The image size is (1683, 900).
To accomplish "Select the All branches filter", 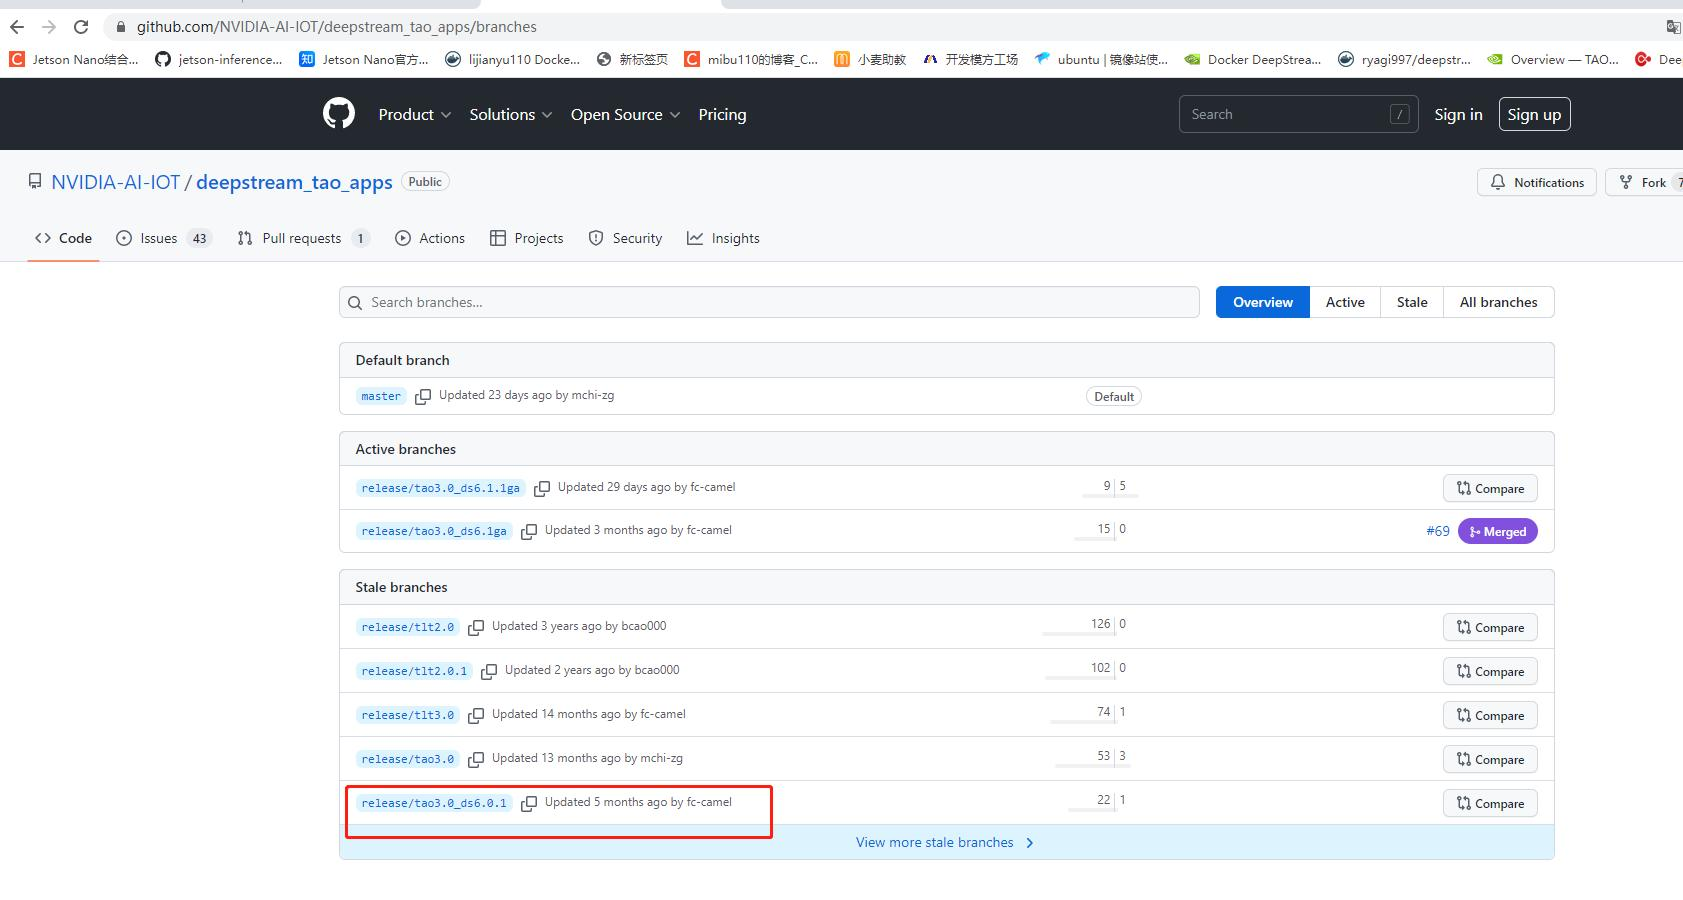I will pyautogui.click(x=1499, y=302).
